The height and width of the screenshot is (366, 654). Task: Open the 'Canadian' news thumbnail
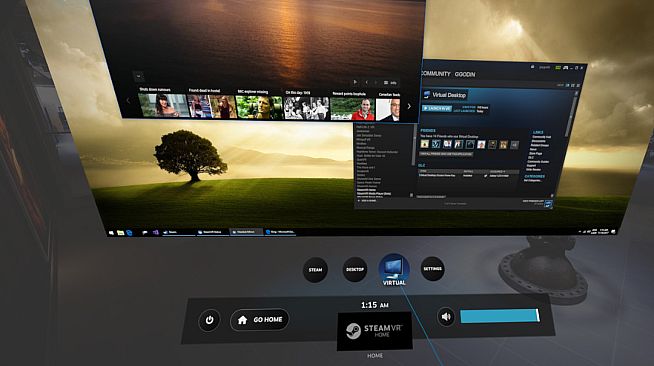coord(388,110)
